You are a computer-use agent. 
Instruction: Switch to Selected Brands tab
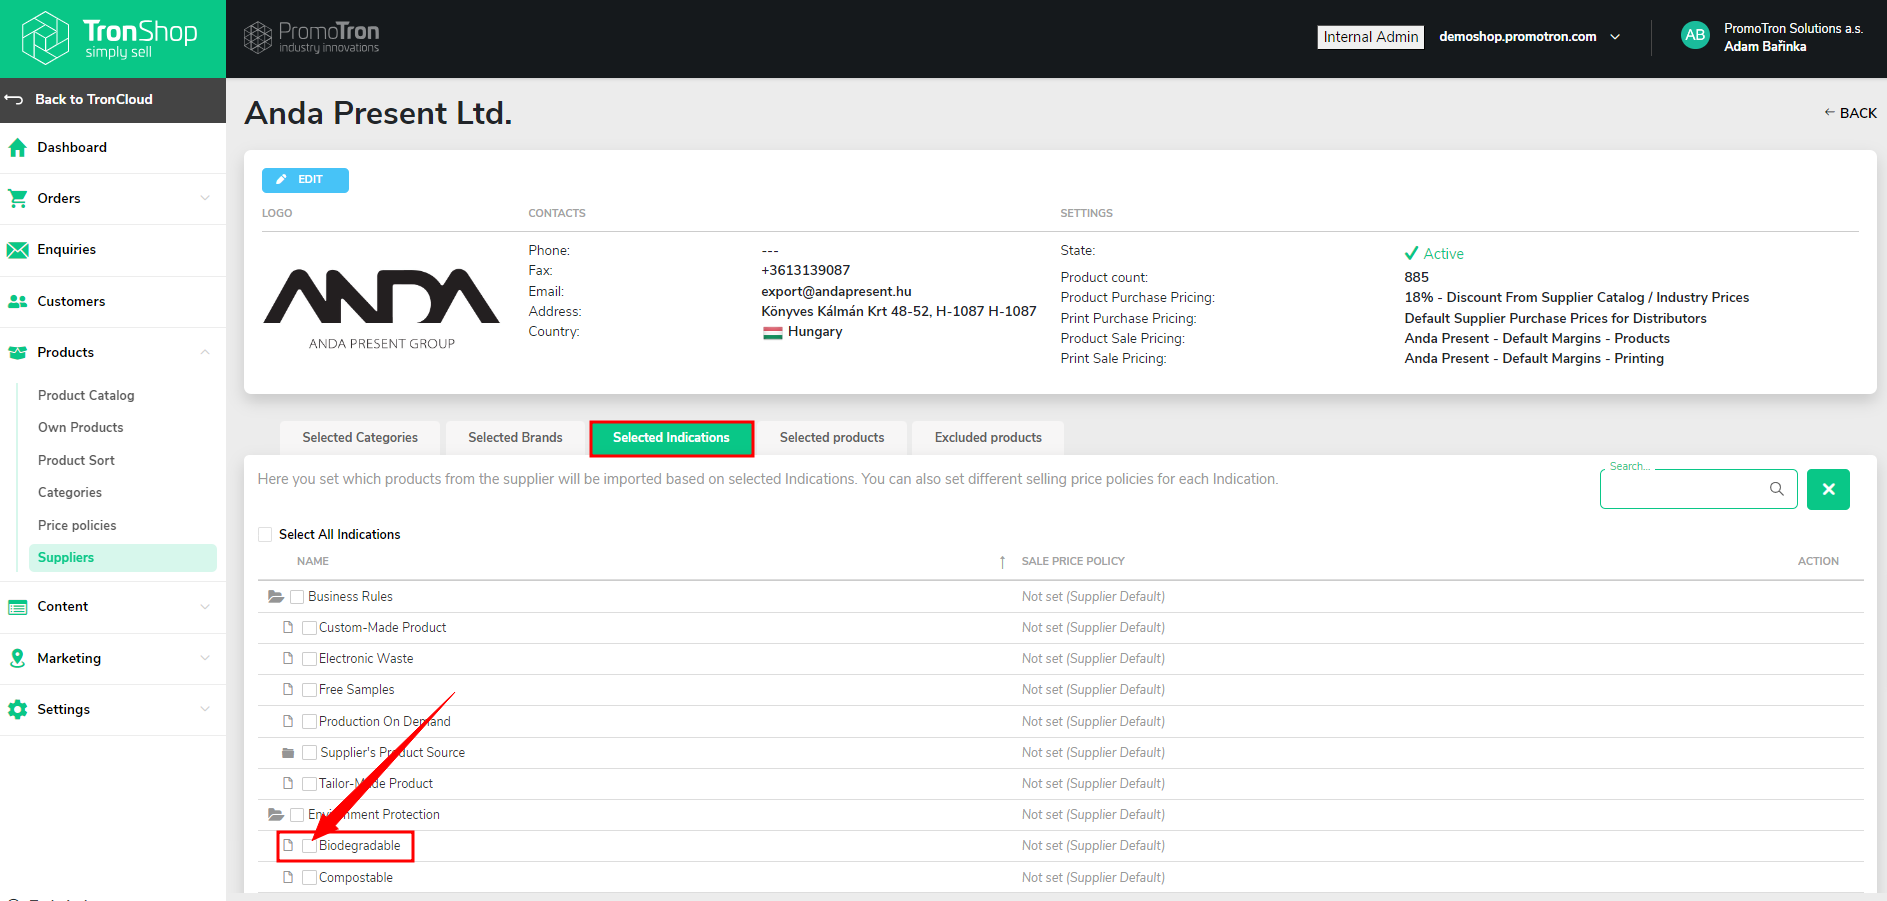click(515, 438)
